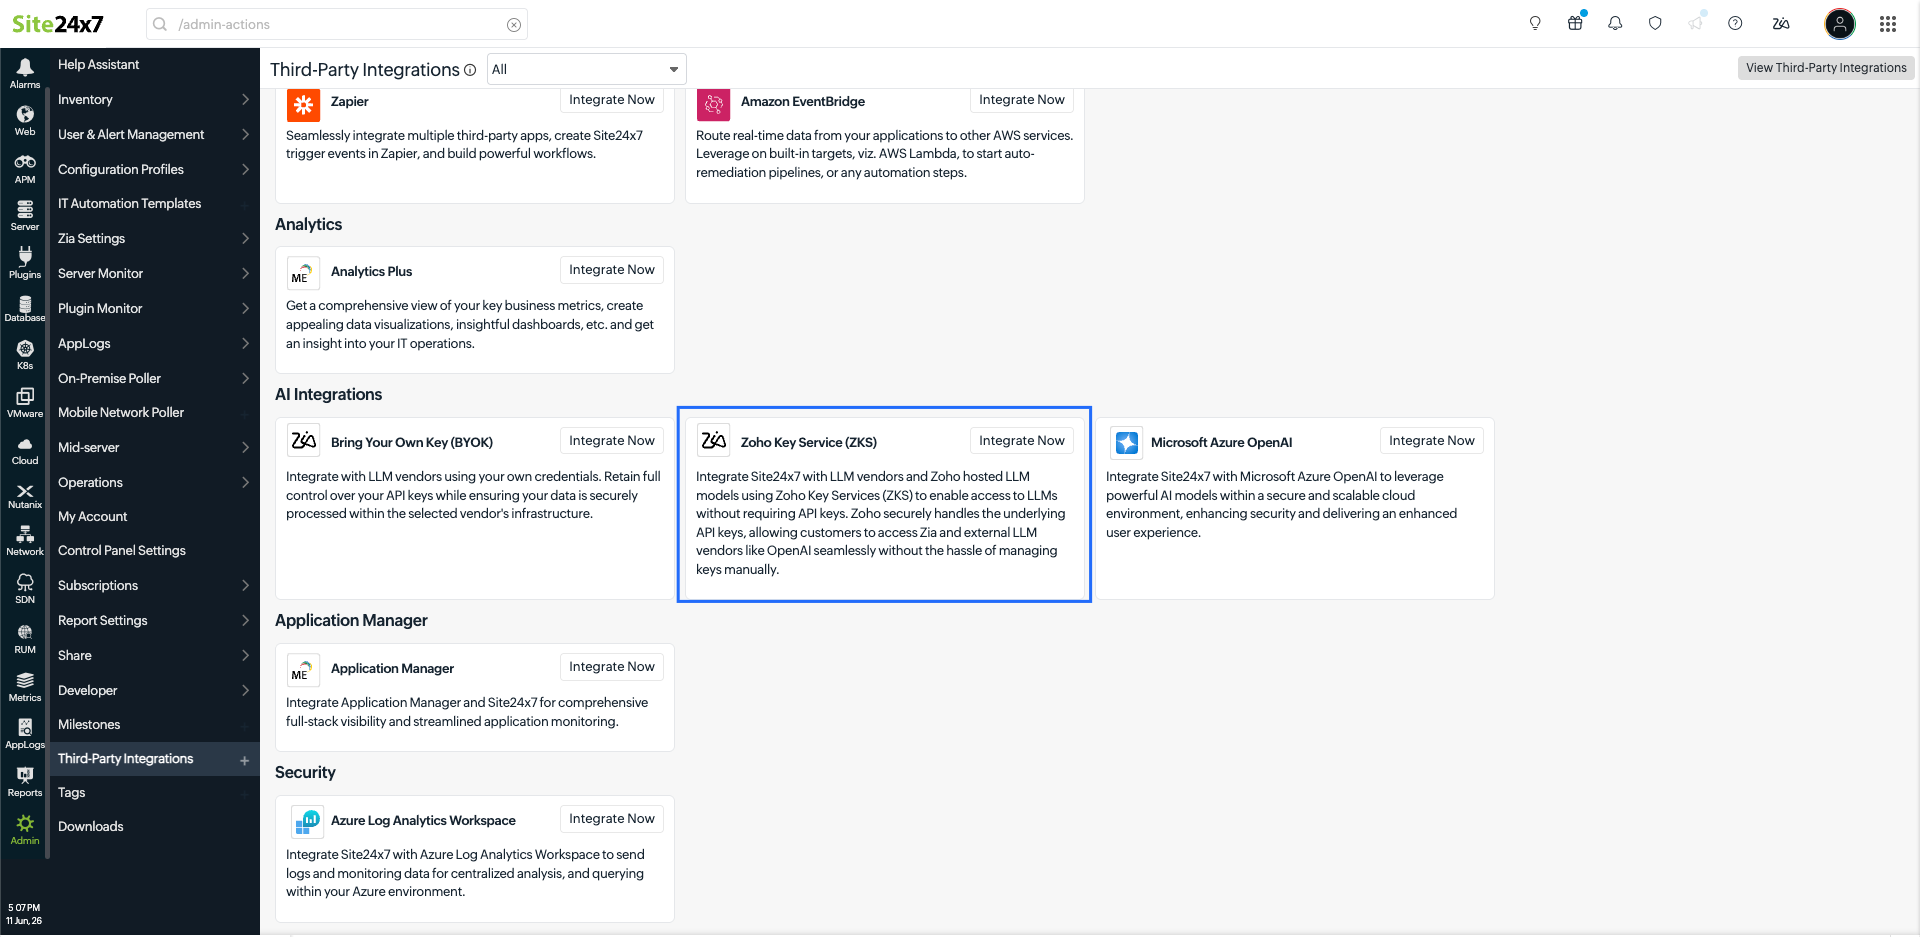The width and height of the screenshot is (1920, 937).
Task: Expand the Subscriptions menu
Action: [x=153, y=585]
